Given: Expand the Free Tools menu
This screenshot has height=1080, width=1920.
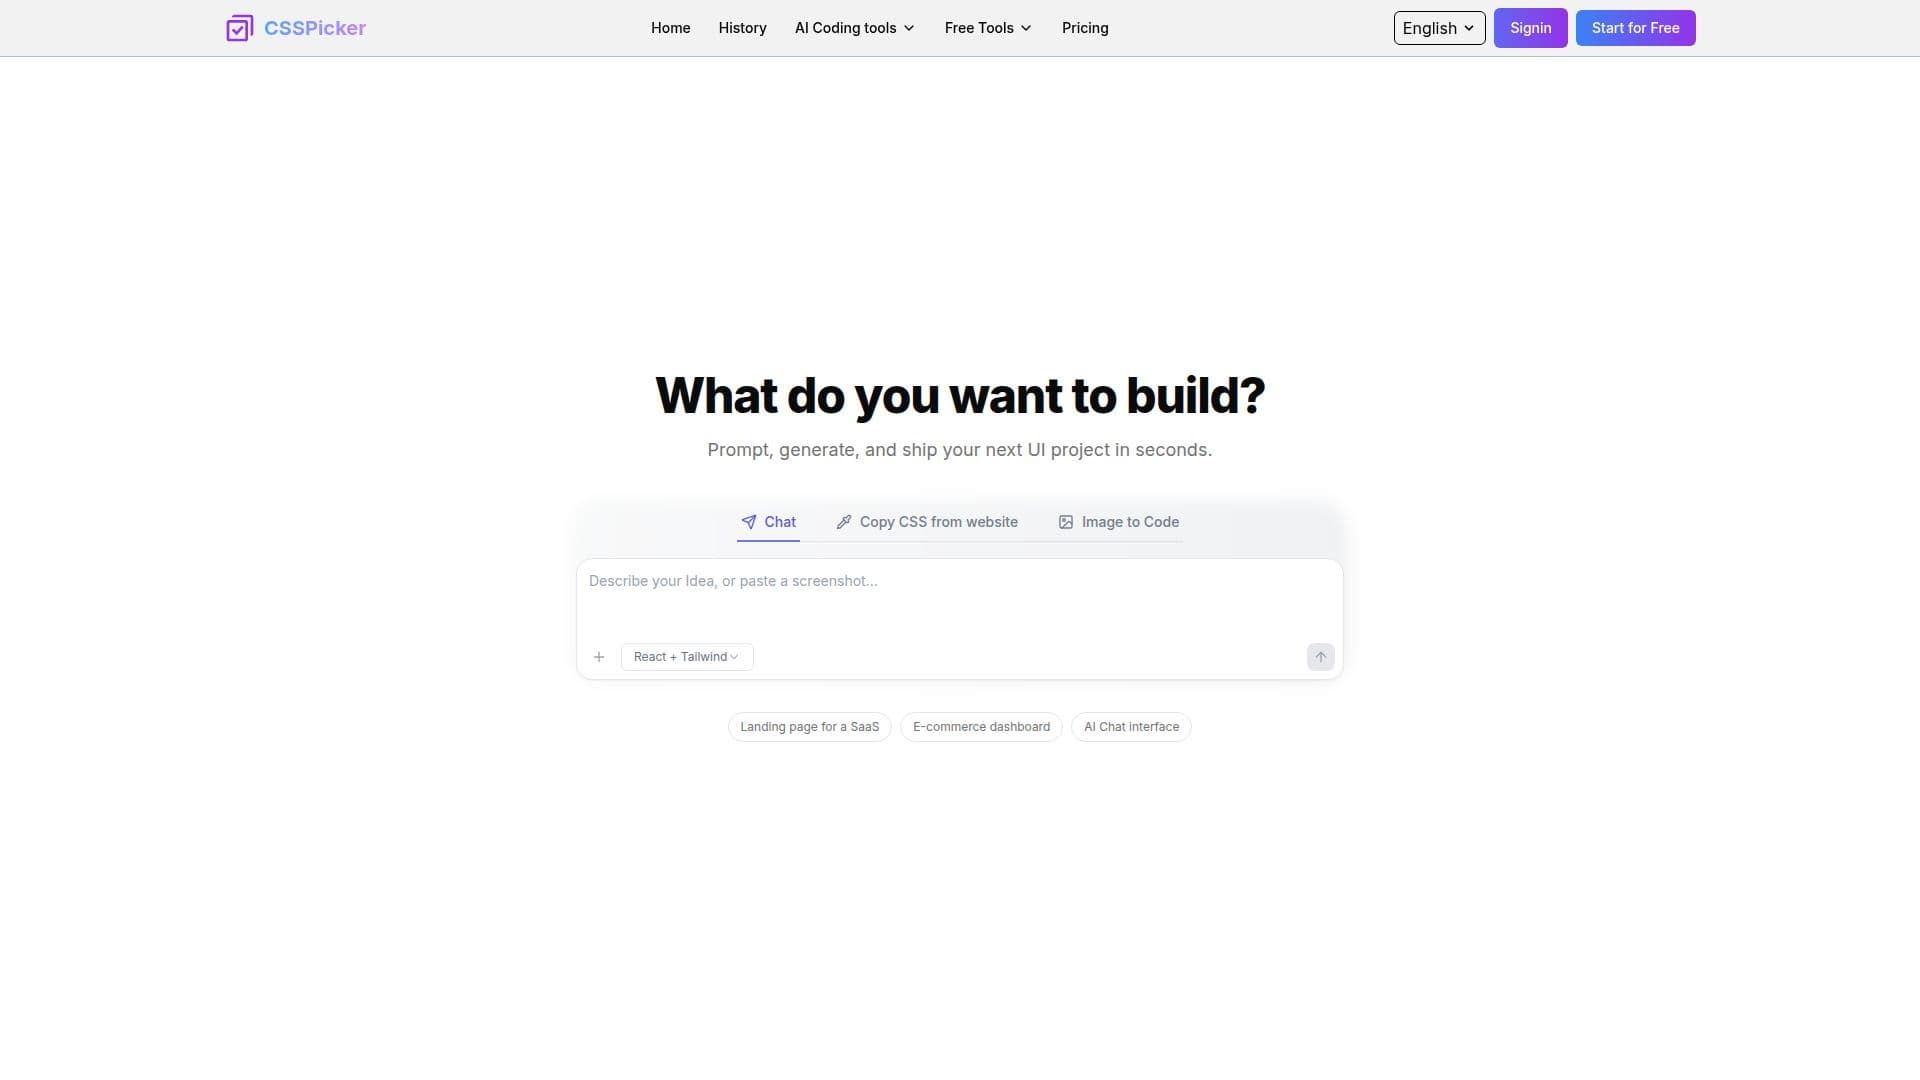Looking at the screenshot, I should (988, 28).
